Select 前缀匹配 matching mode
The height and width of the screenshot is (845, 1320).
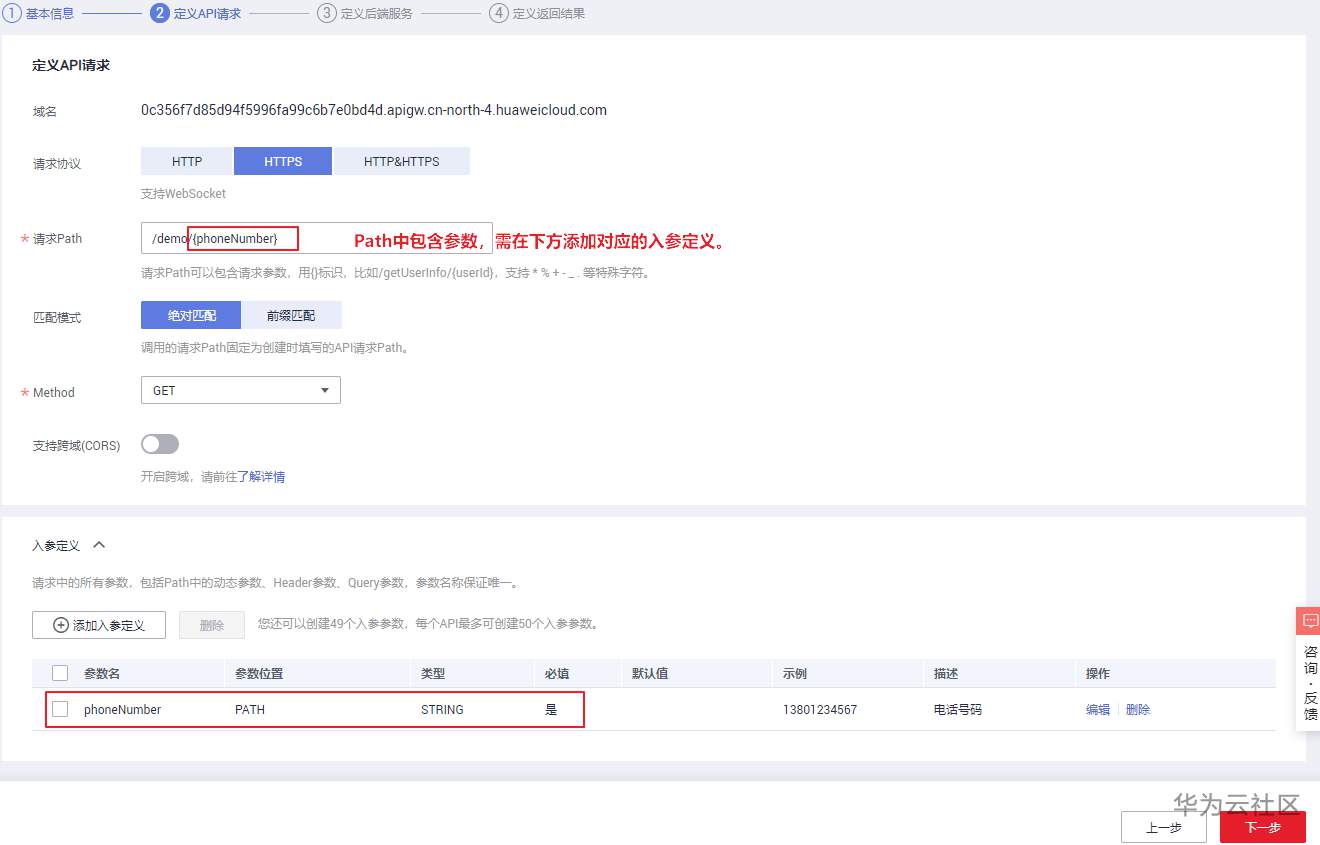coord(293,314)
